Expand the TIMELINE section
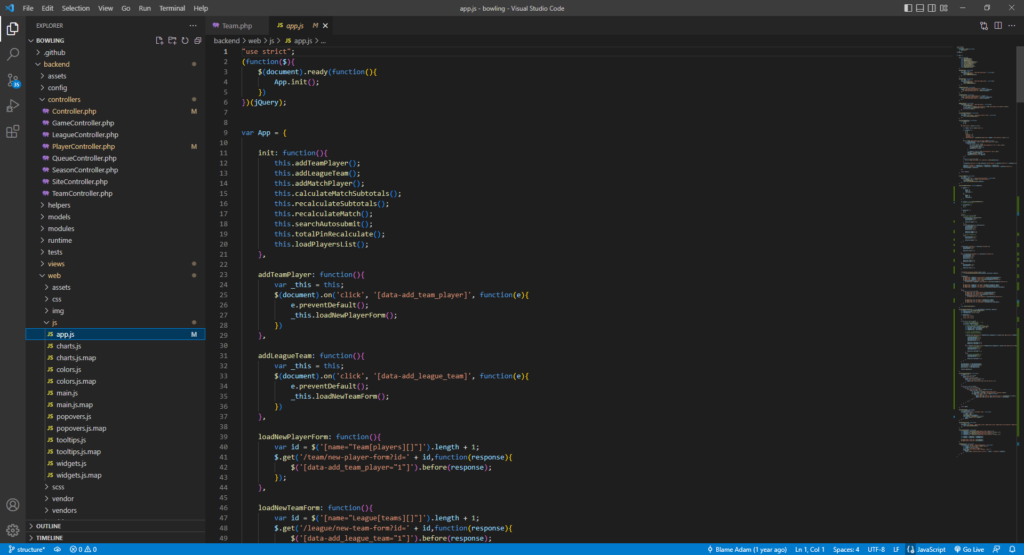The image size is (1024, 555). tap(115, 537)
